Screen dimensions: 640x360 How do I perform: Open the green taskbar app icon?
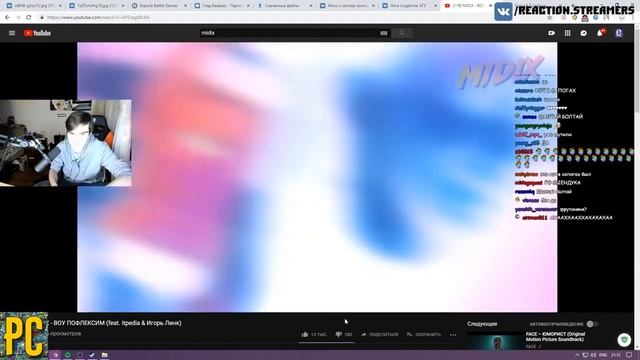[68, 355]
